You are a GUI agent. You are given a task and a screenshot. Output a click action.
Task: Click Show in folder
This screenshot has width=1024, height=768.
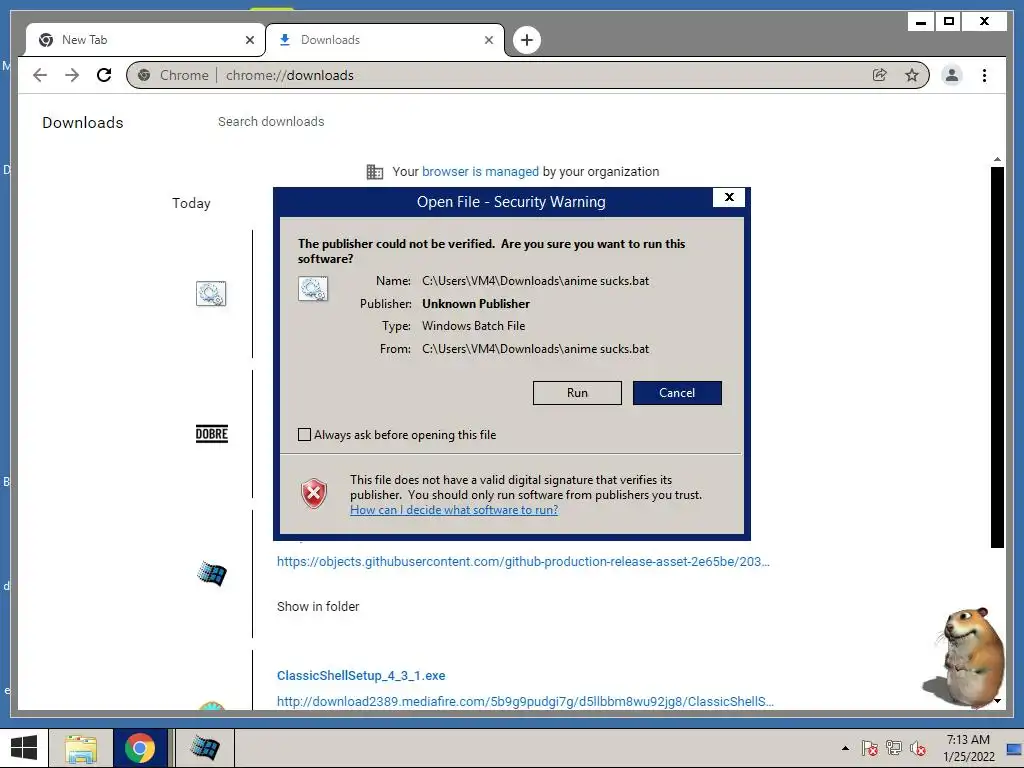point(318,607)
